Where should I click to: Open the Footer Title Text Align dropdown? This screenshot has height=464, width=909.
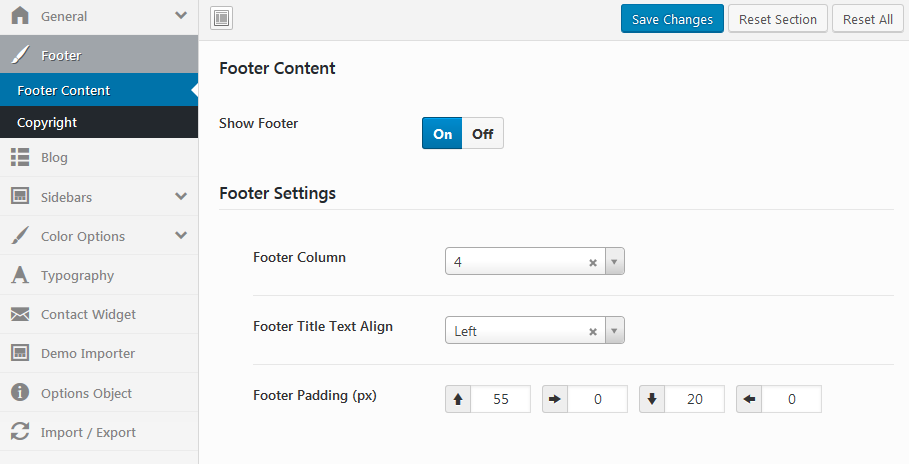[615, 331]
